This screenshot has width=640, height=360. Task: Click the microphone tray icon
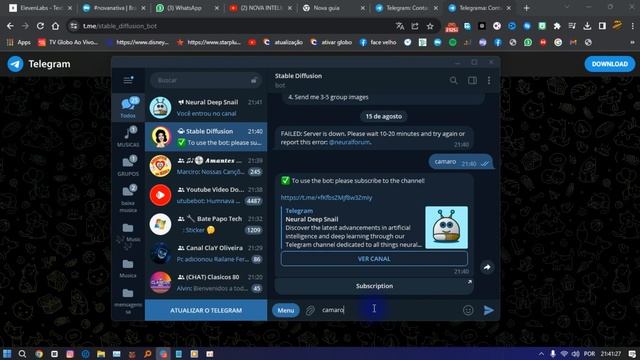[x=553, y=353]
